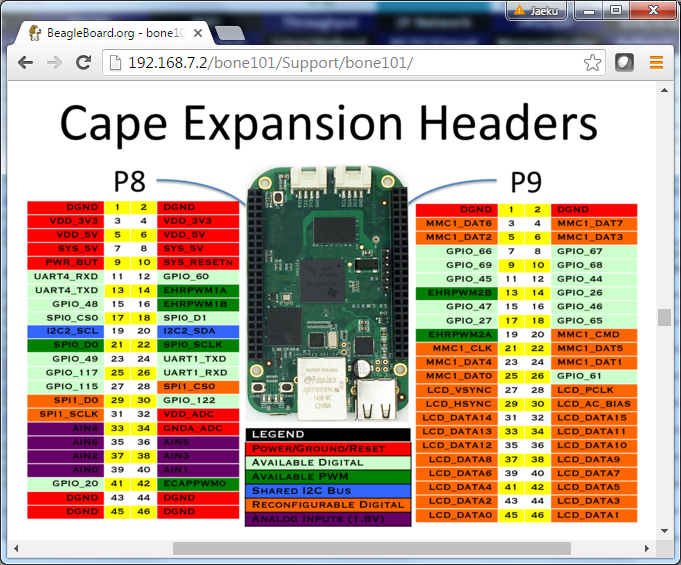Click the browser forward arrow

(x=54, y=63)
